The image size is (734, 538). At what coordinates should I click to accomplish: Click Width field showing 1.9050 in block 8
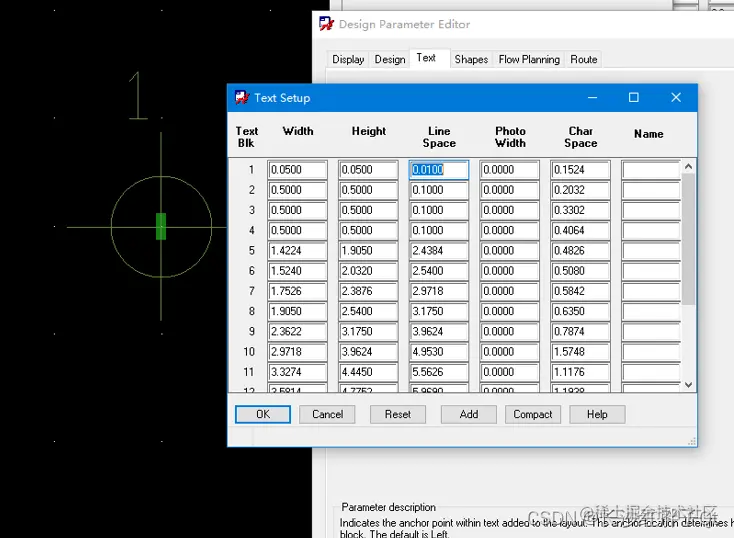coord(298,311)
